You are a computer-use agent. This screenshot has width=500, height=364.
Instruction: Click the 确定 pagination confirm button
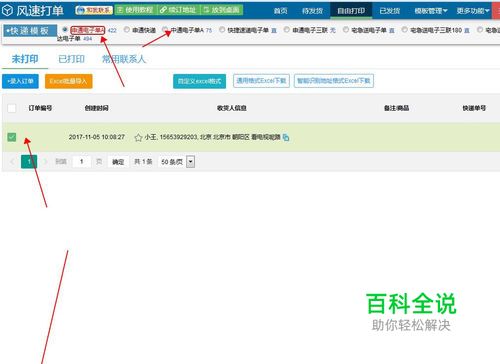pyautogui.click(x=118, y=162)
